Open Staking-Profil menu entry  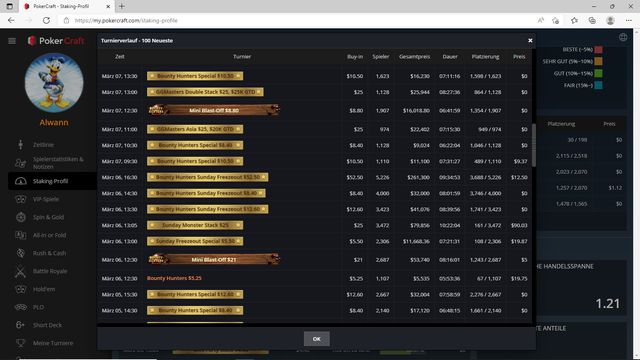50,181
